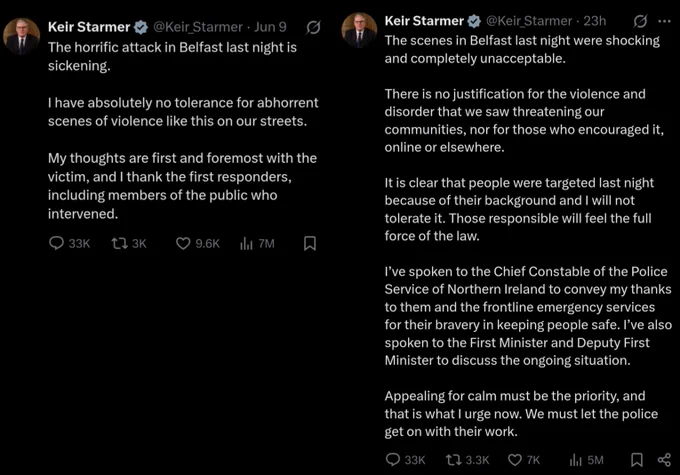
Task: Repost the Jun 9 Belfast attack tweet
Action: pos(129,243)
